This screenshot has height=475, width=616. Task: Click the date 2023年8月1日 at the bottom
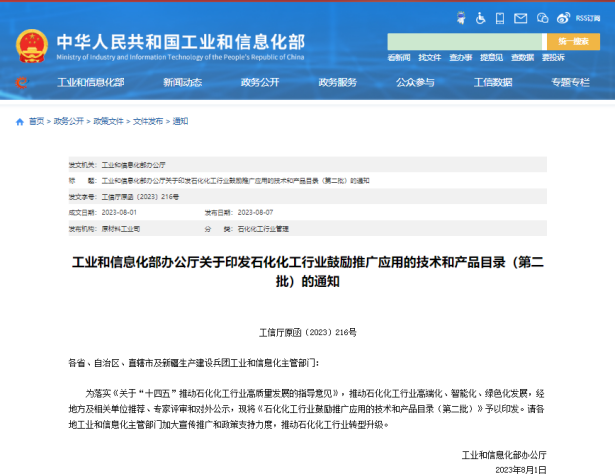click(x=521, y=470)
